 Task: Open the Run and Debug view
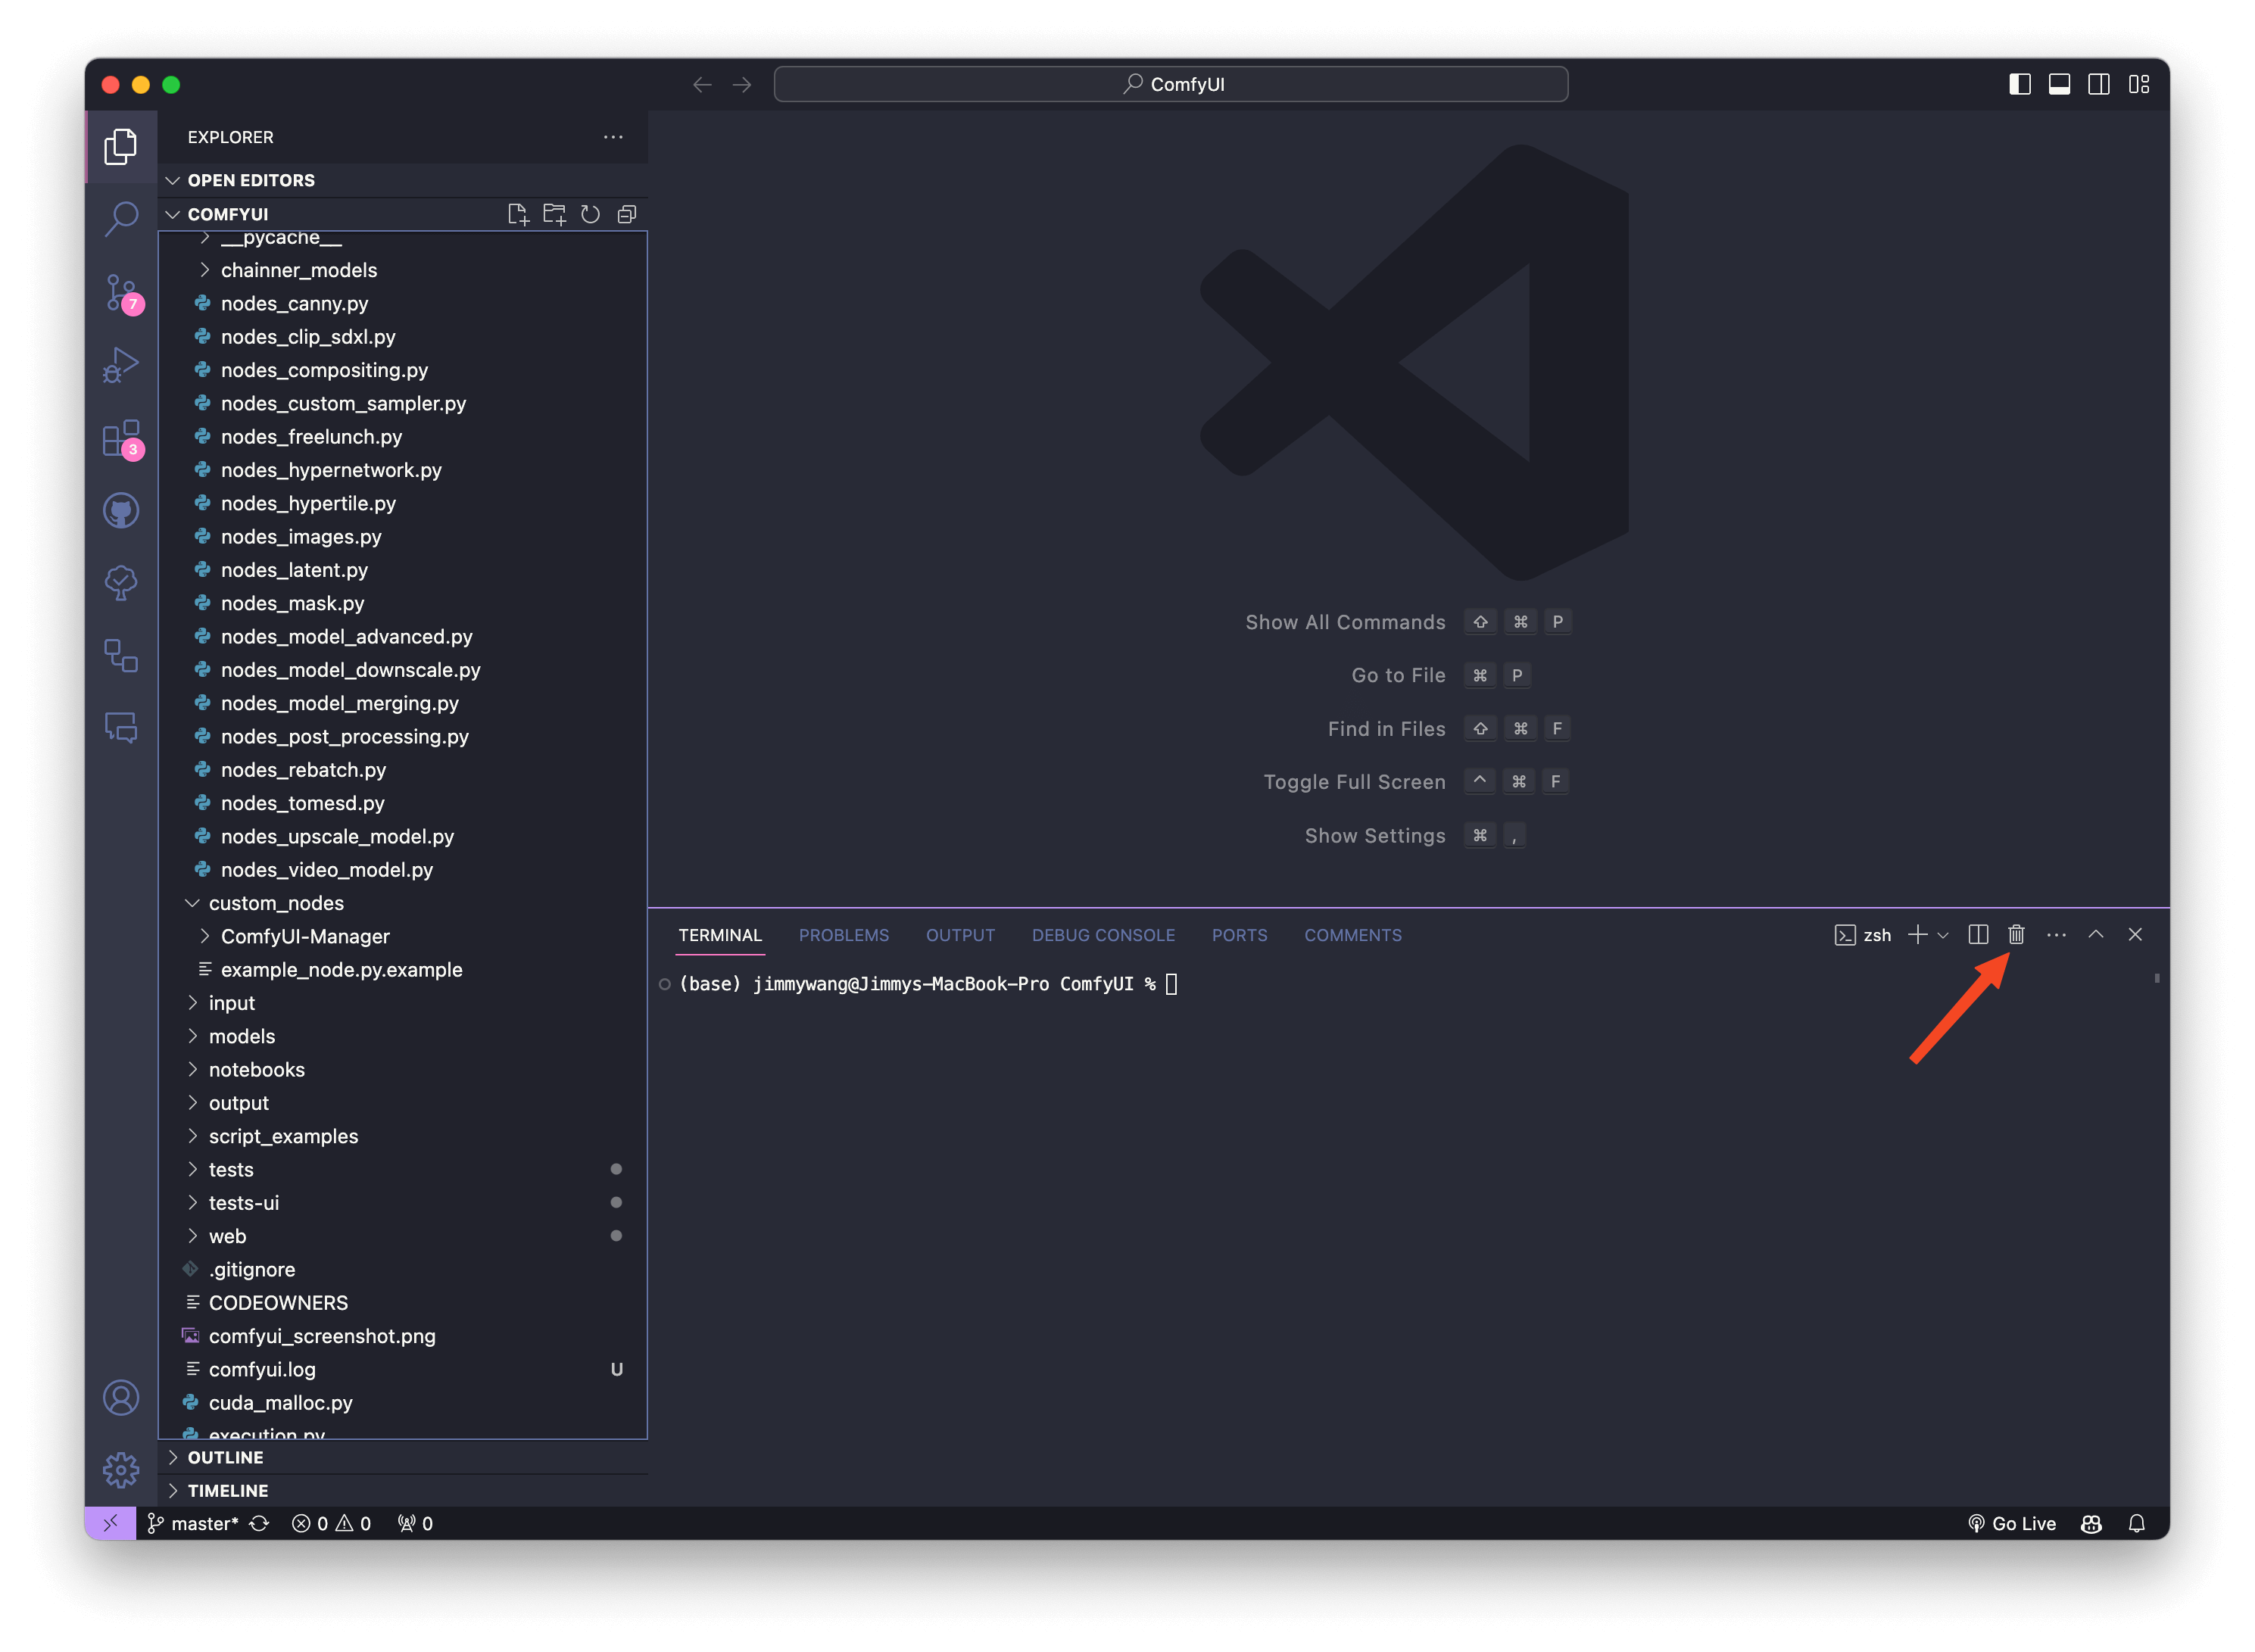pyautogui.click(x=121, y=365)
